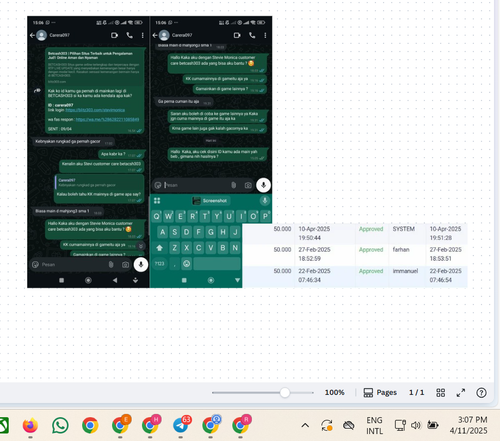The width and height of the screenshot is (500, 441).
Task: Click the SYSTEM approver cell
Action: tap(404, 229)
